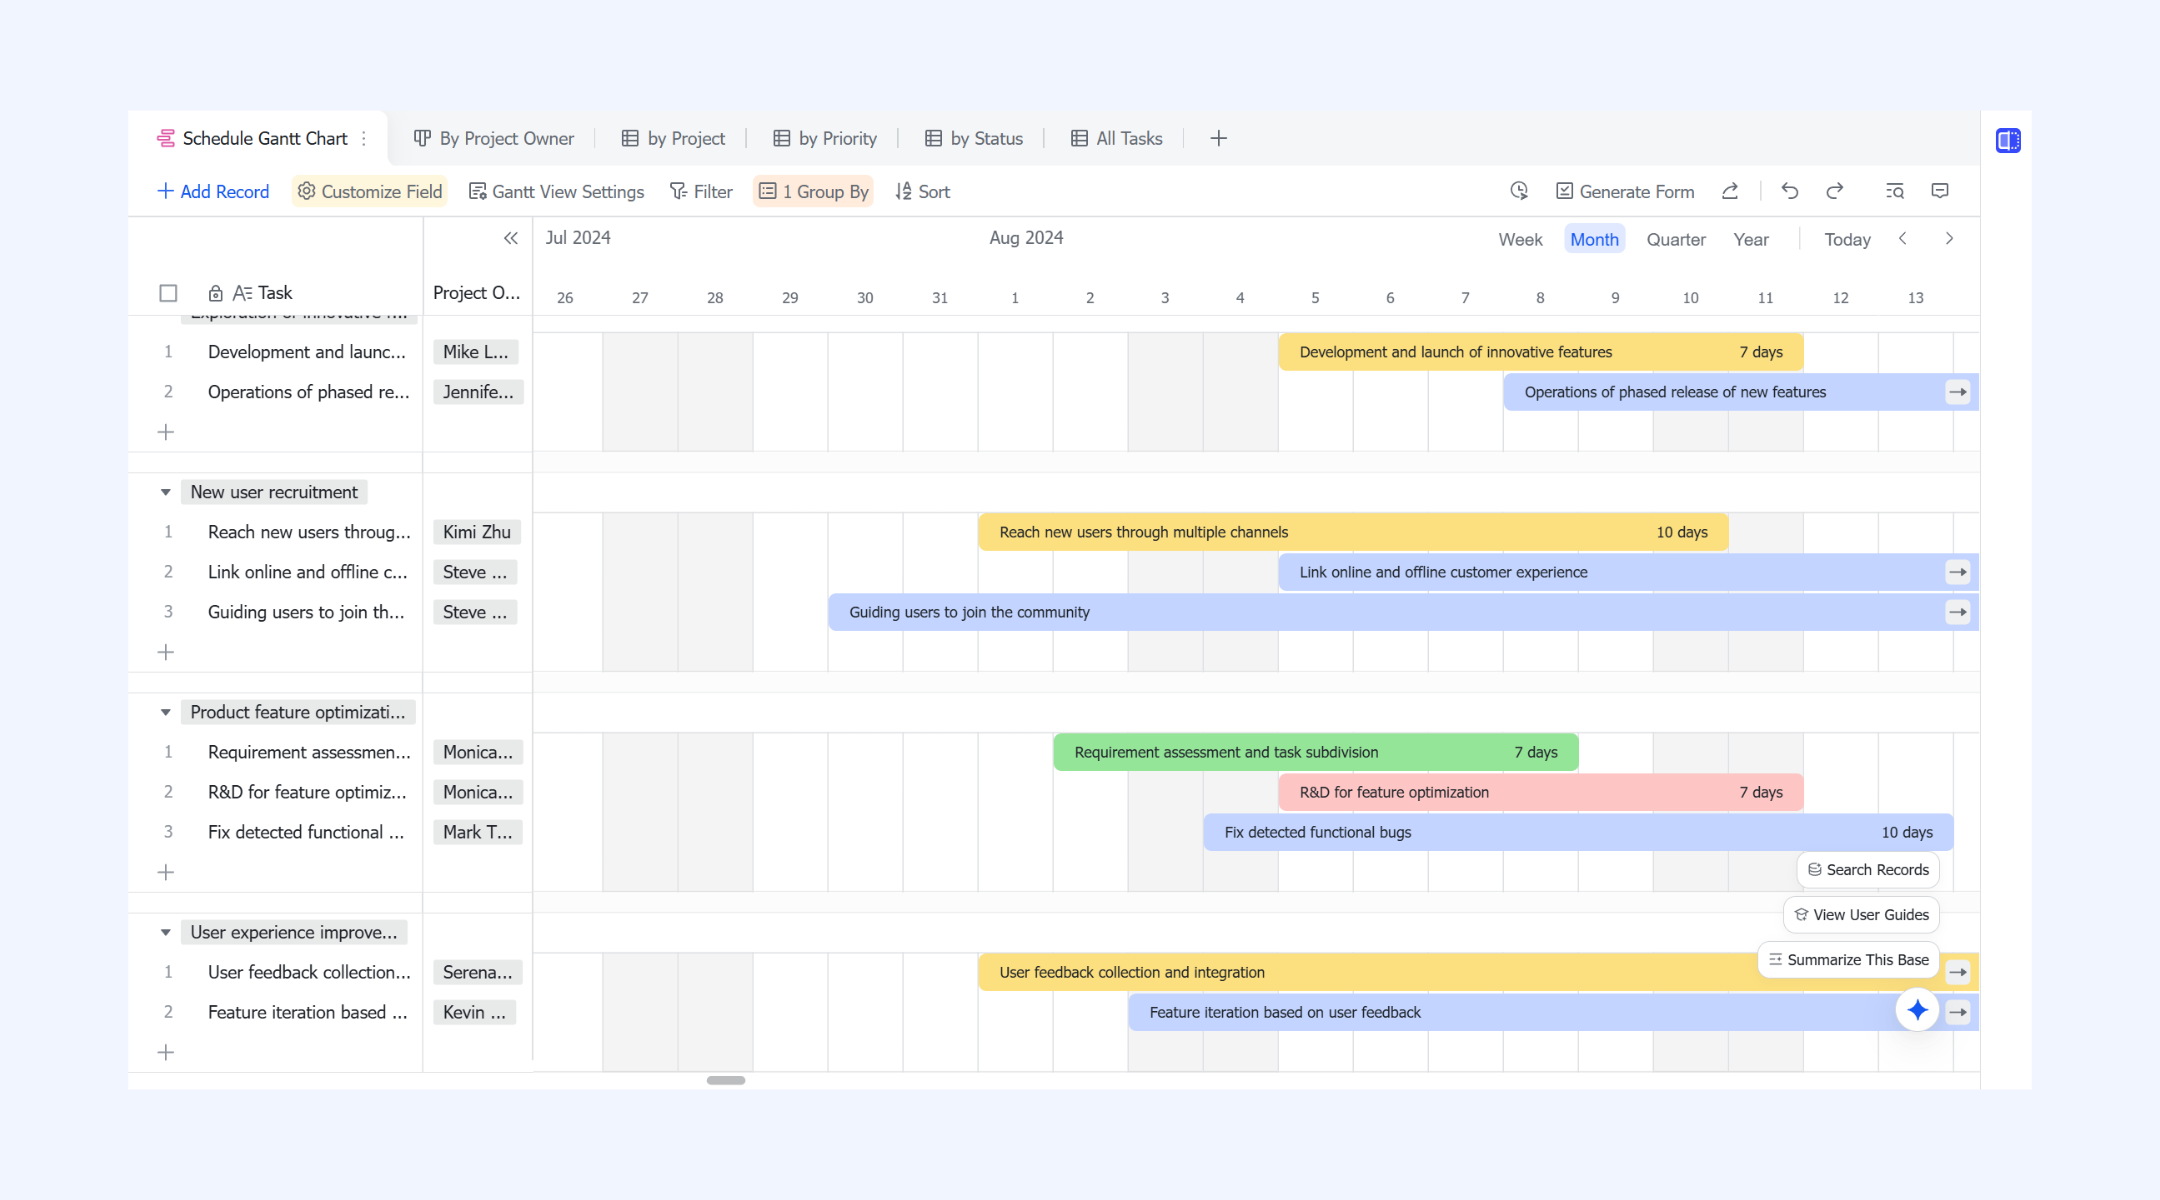The width and height of the screenshot is (2160, 1200).
Task: Toggle the blue side panel icon
Action: coord(2008,141)
